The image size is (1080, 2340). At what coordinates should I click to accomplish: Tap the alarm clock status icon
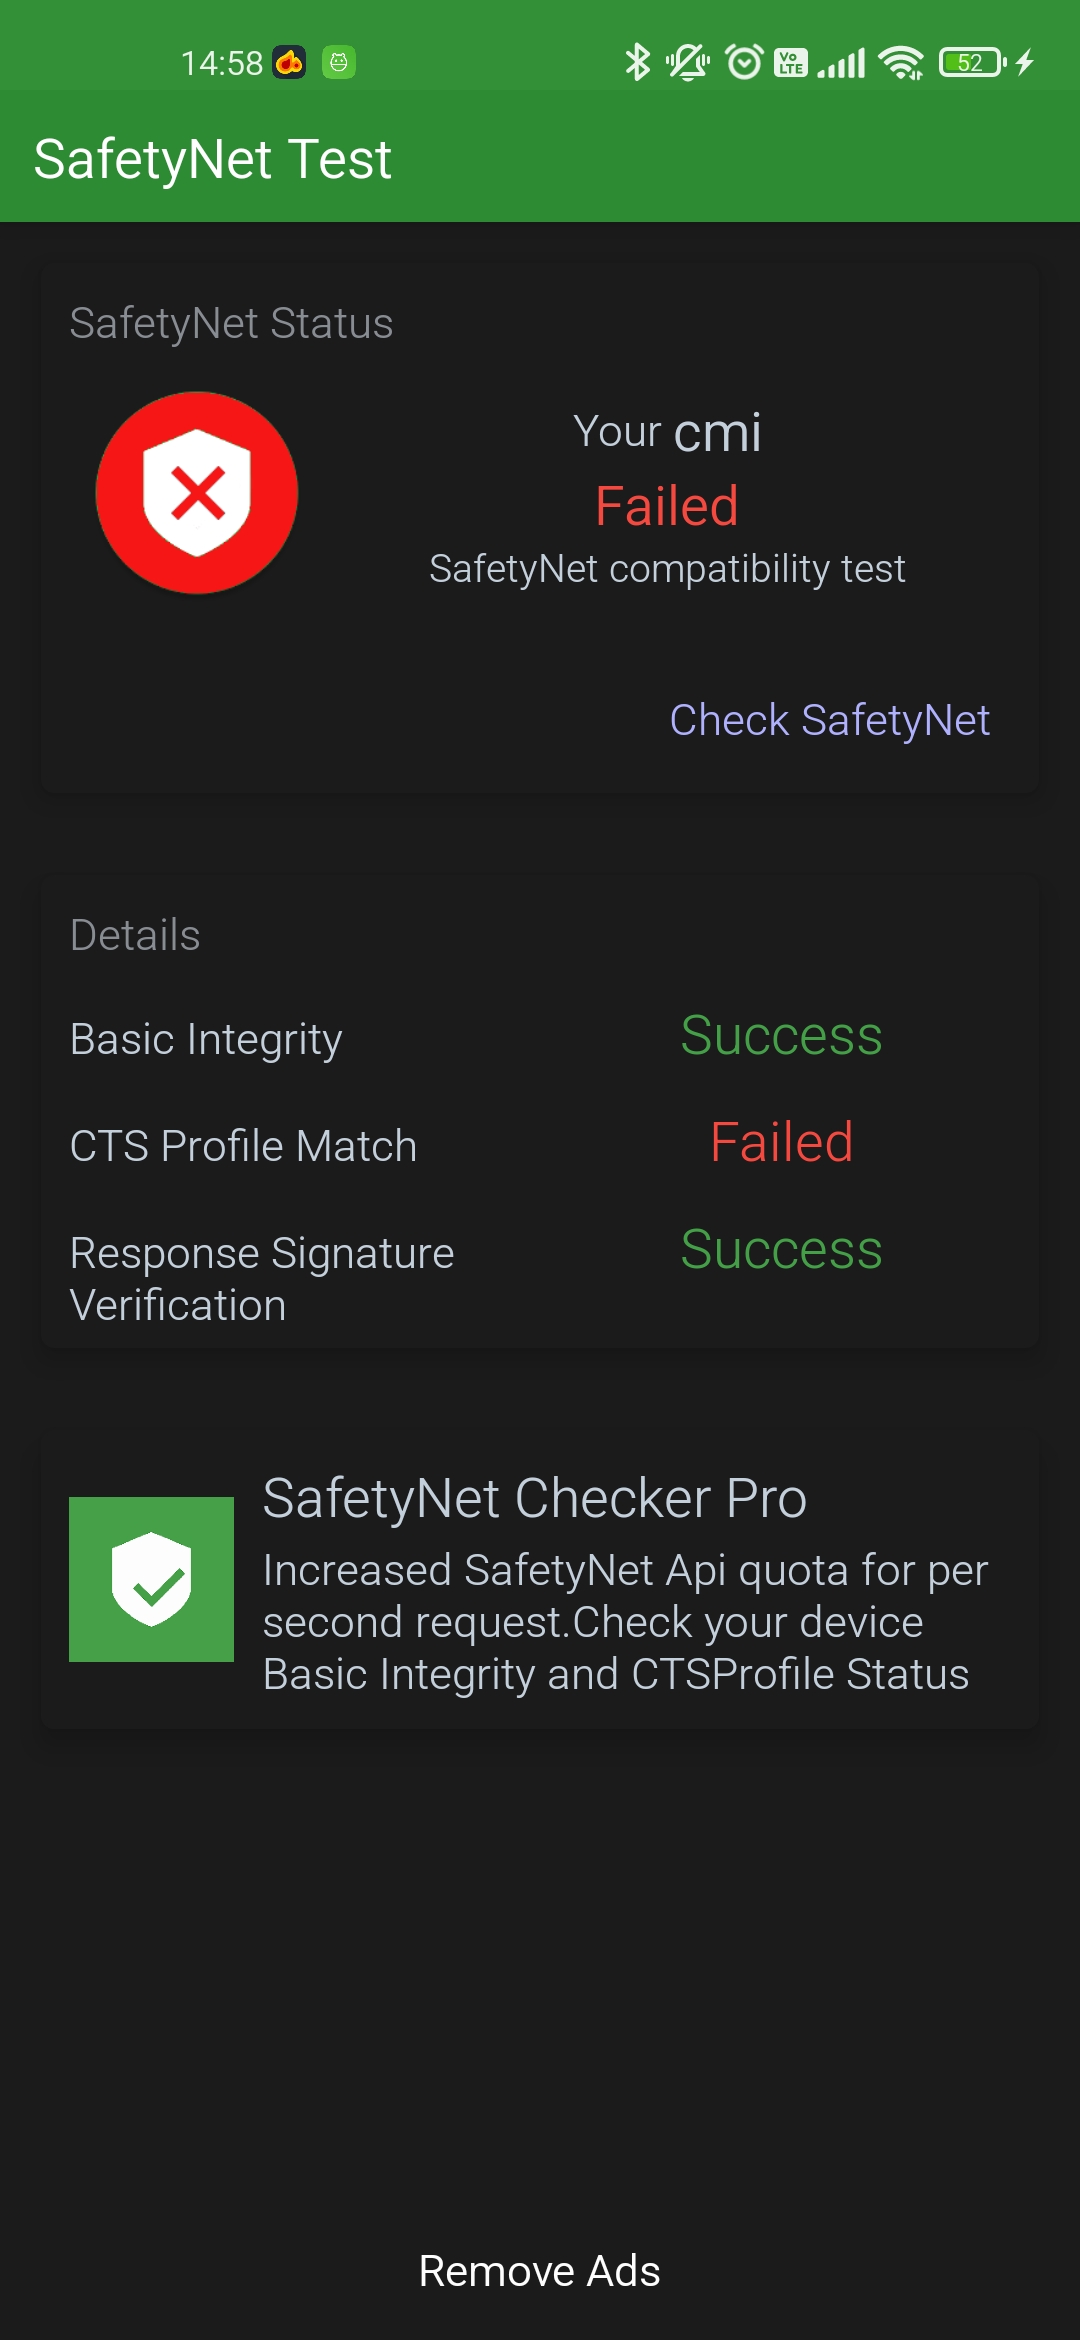pos(744,62)
